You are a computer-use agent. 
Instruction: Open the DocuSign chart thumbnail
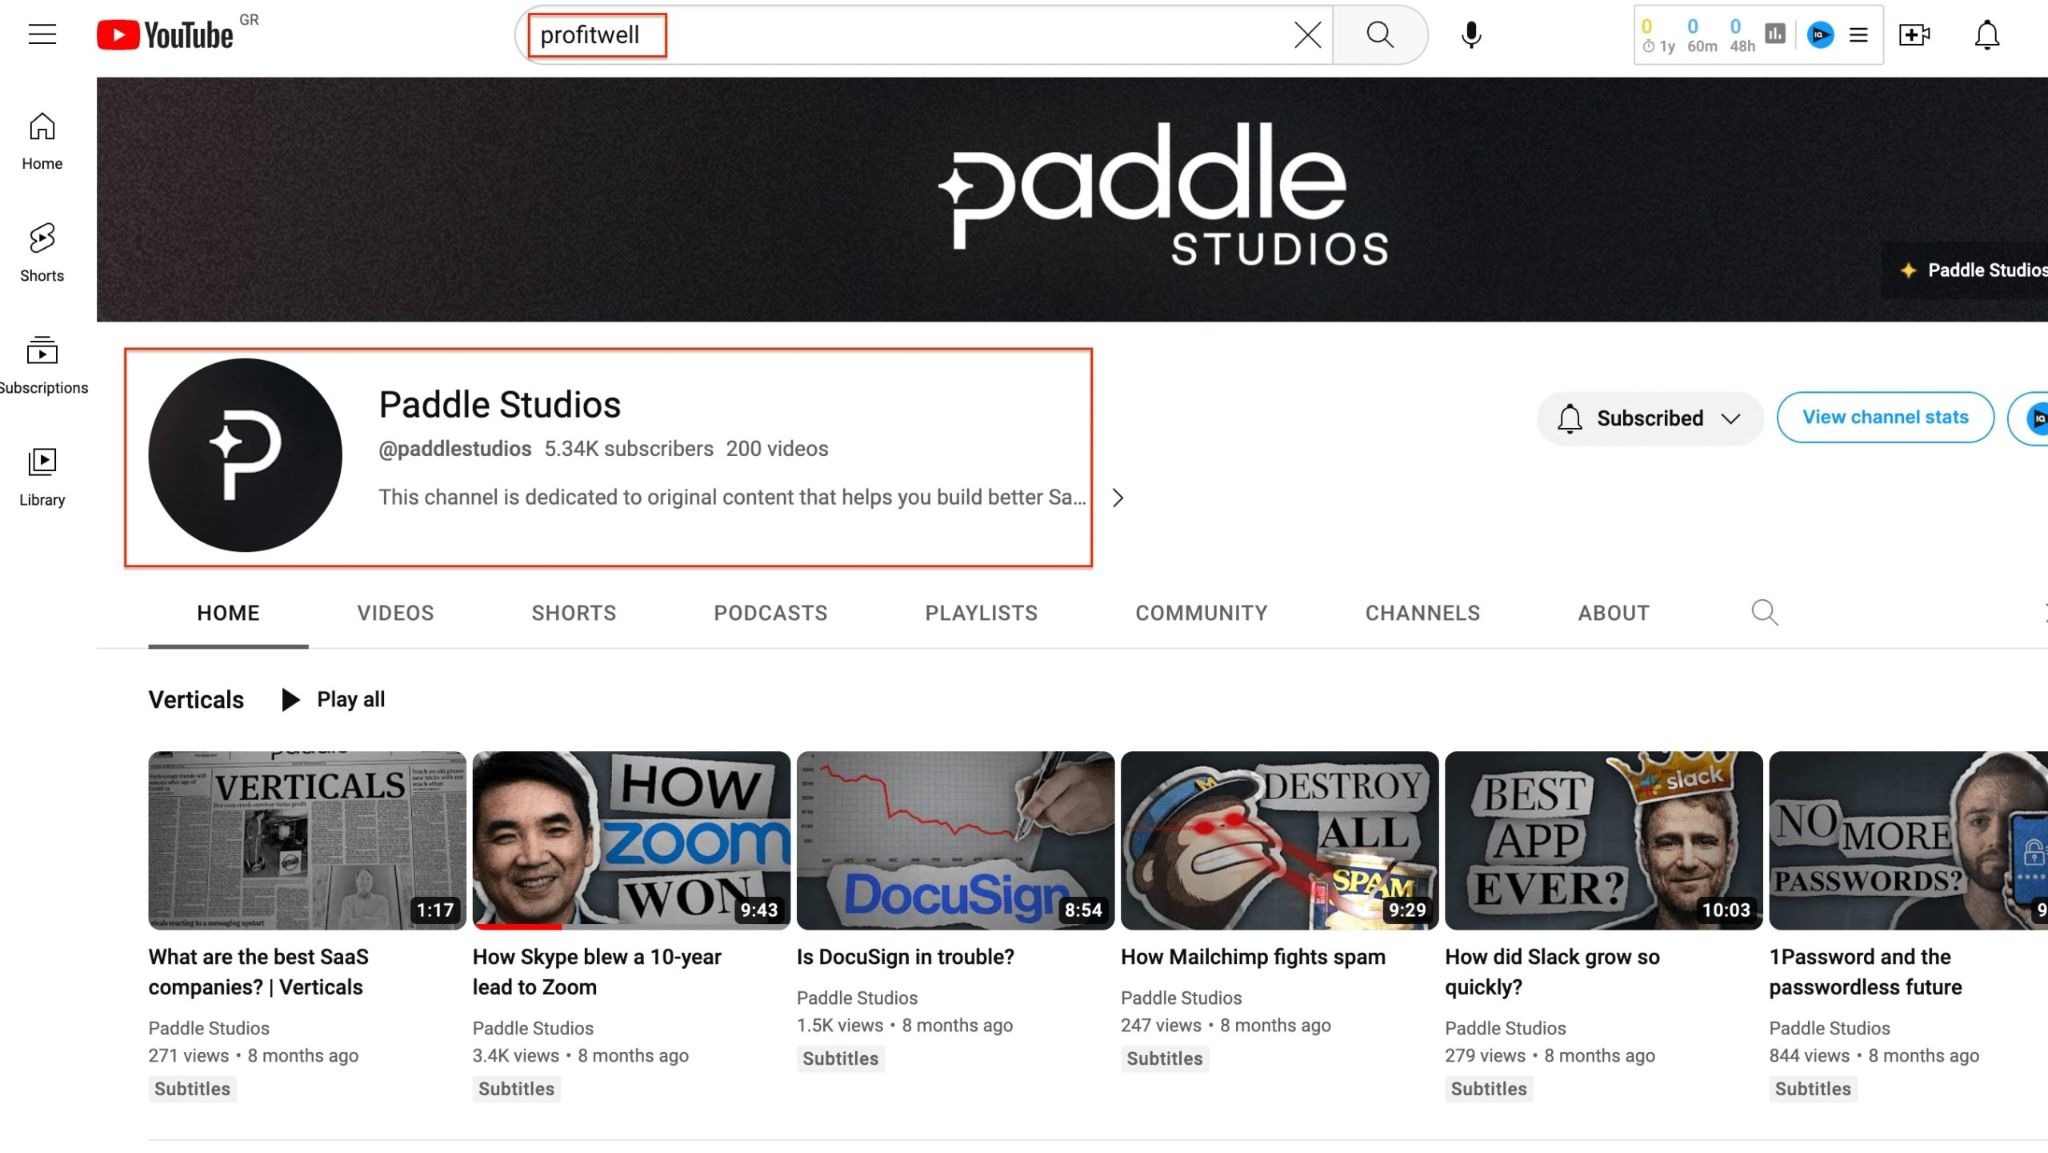tap(955, 840)
